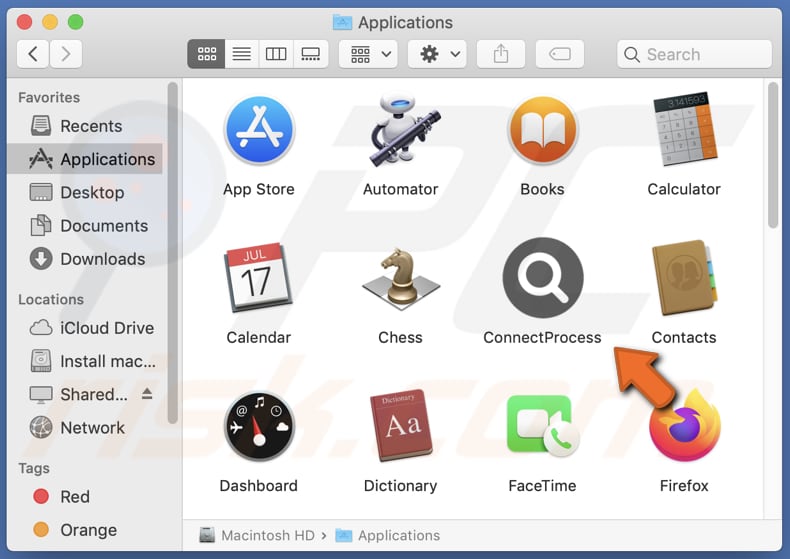Click the Share toolbar button
The image size is (790, 559).
(500, 54)
